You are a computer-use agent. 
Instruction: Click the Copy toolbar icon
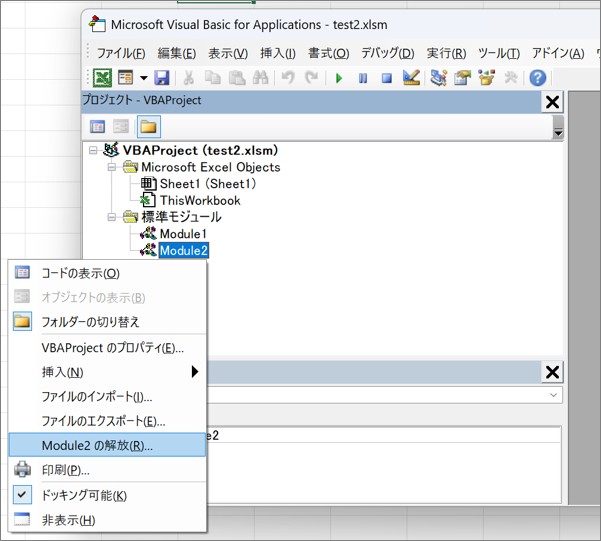tap(212, 78)
